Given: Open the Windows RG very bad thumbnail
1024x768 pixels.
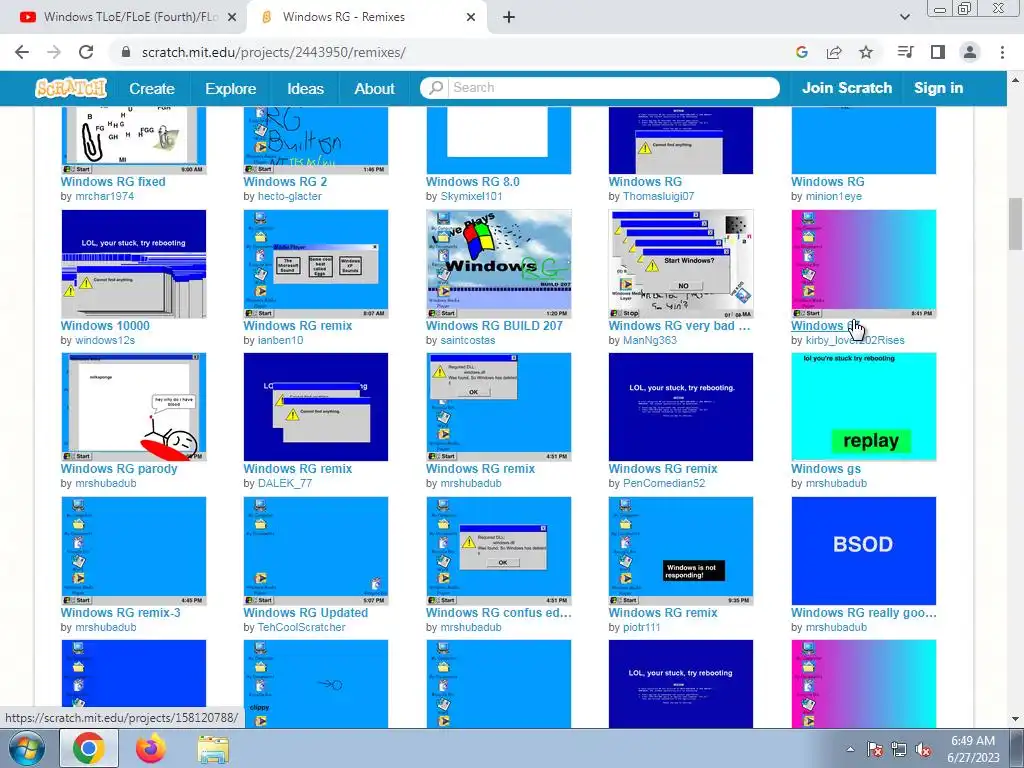Looking at the screenshot, I should pyautogui.click(x=680, y=264).
